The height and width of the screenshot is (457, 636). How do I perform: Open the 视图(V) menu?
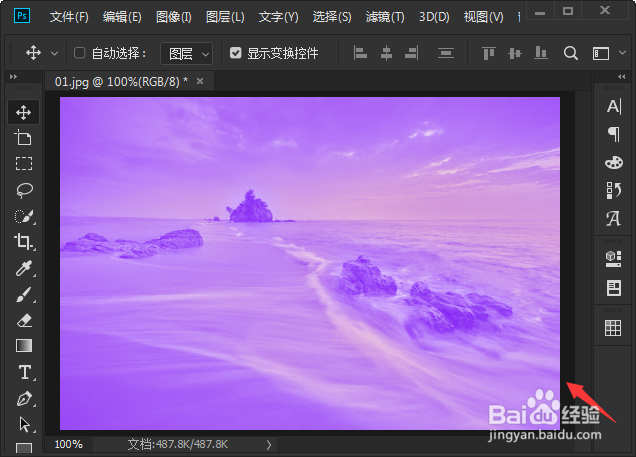tap(483, 17)
